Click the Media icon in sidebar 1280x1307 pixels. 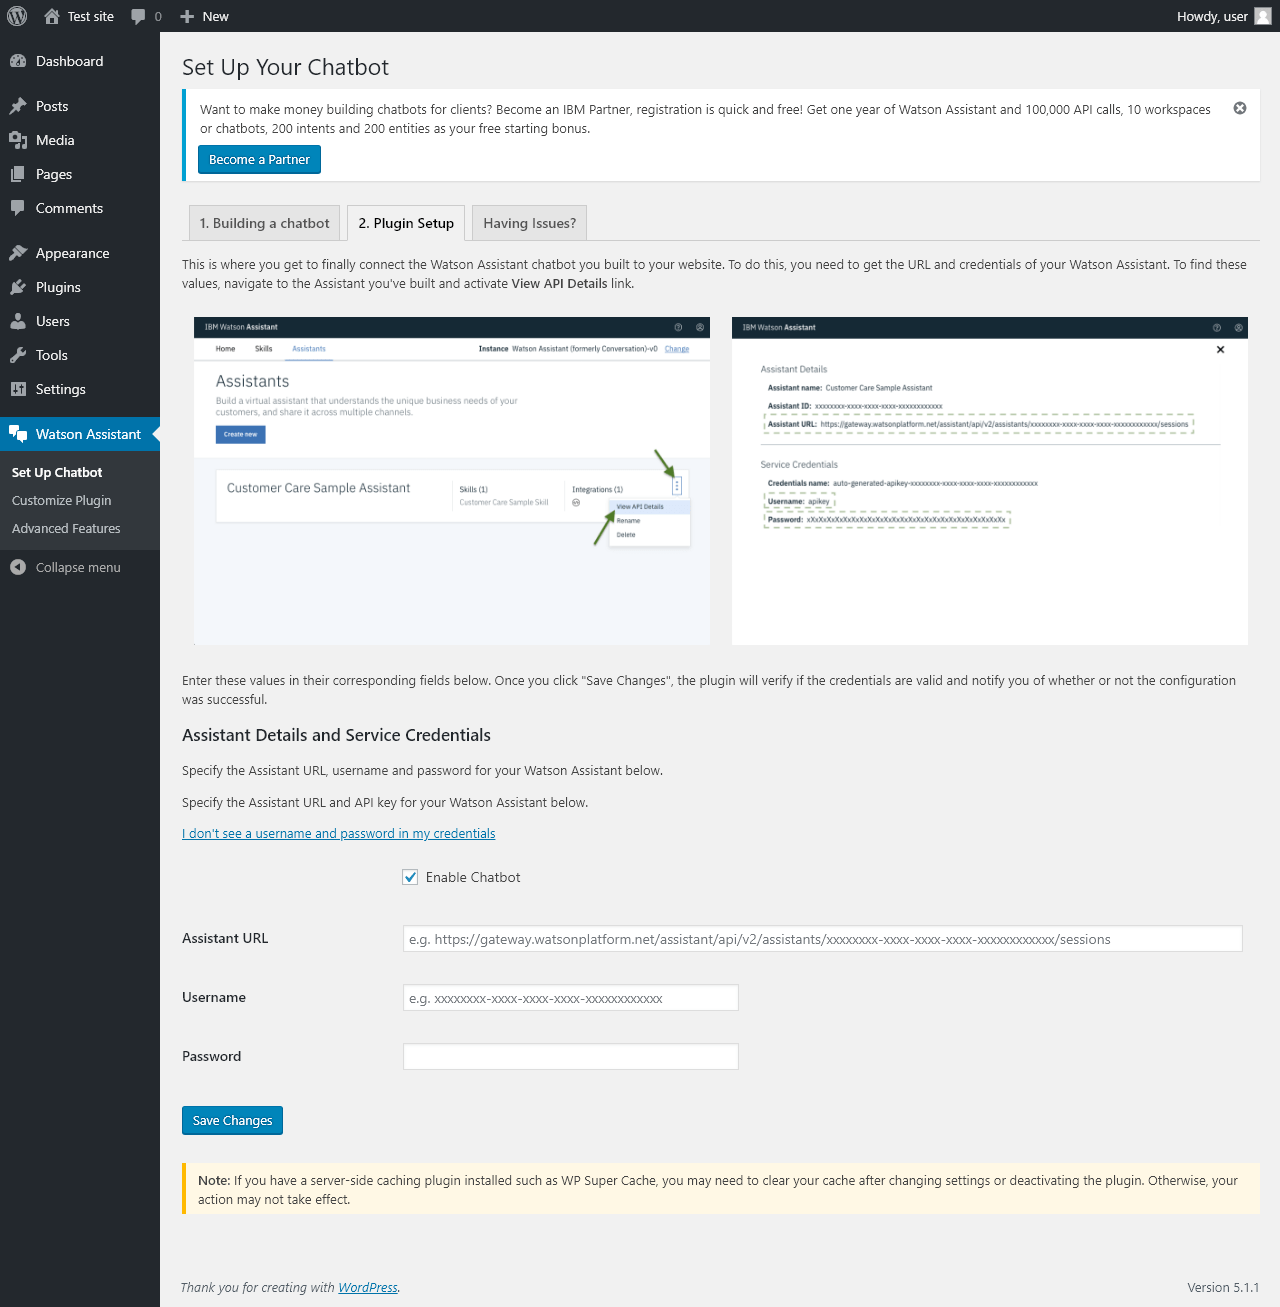click(x=18, y=140)
